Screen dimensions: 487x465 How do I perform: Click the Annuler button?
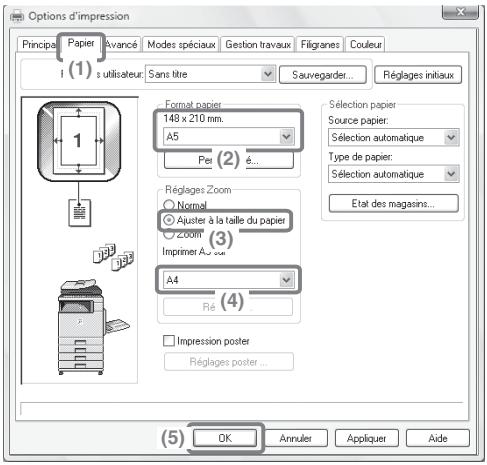tap(296, 438)
